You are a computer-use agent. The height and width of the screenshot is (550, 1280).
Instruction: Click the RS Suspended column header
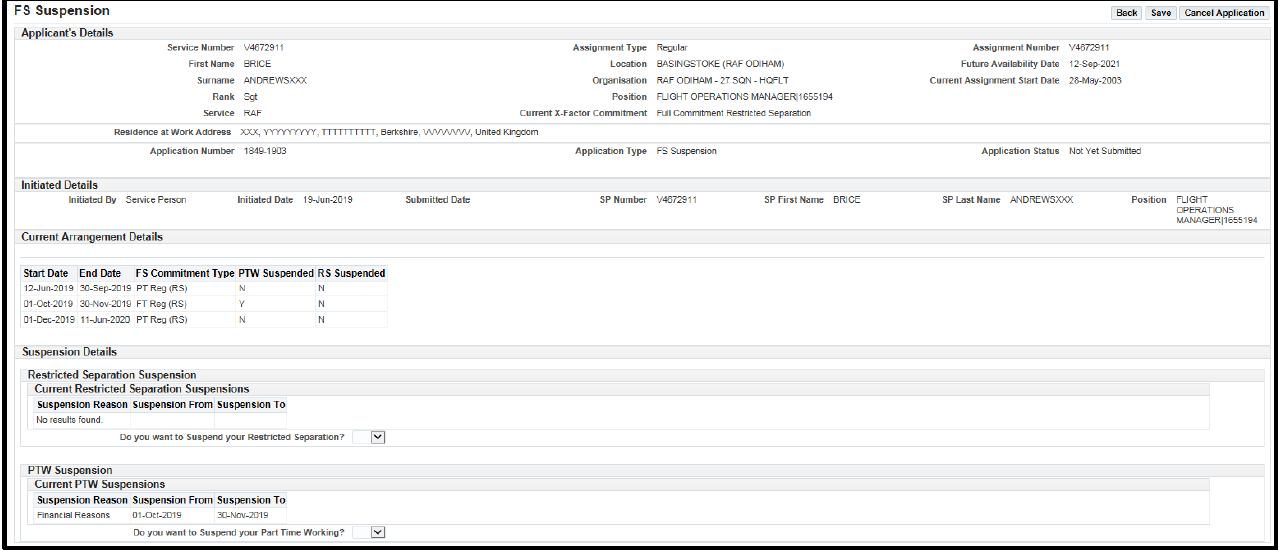click(351, 273)
